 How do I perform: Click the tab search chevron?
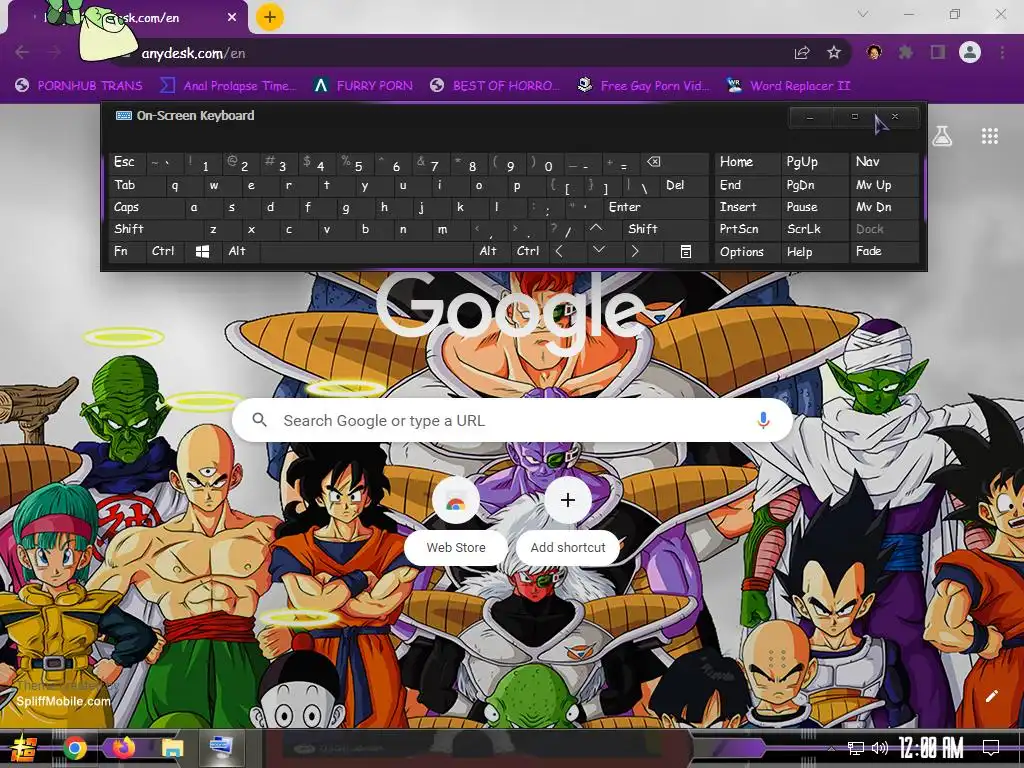coord(863,14)
